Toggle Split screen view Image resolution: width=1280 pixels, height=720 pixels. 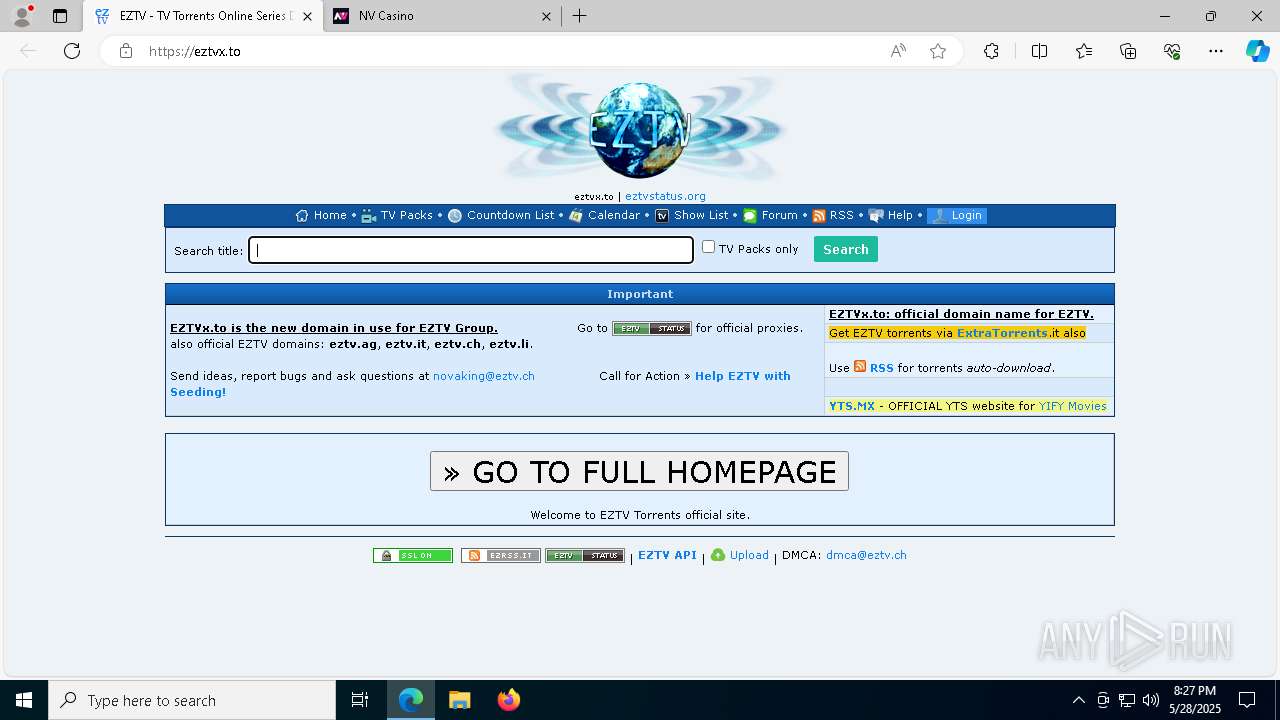pos(1039,51)
